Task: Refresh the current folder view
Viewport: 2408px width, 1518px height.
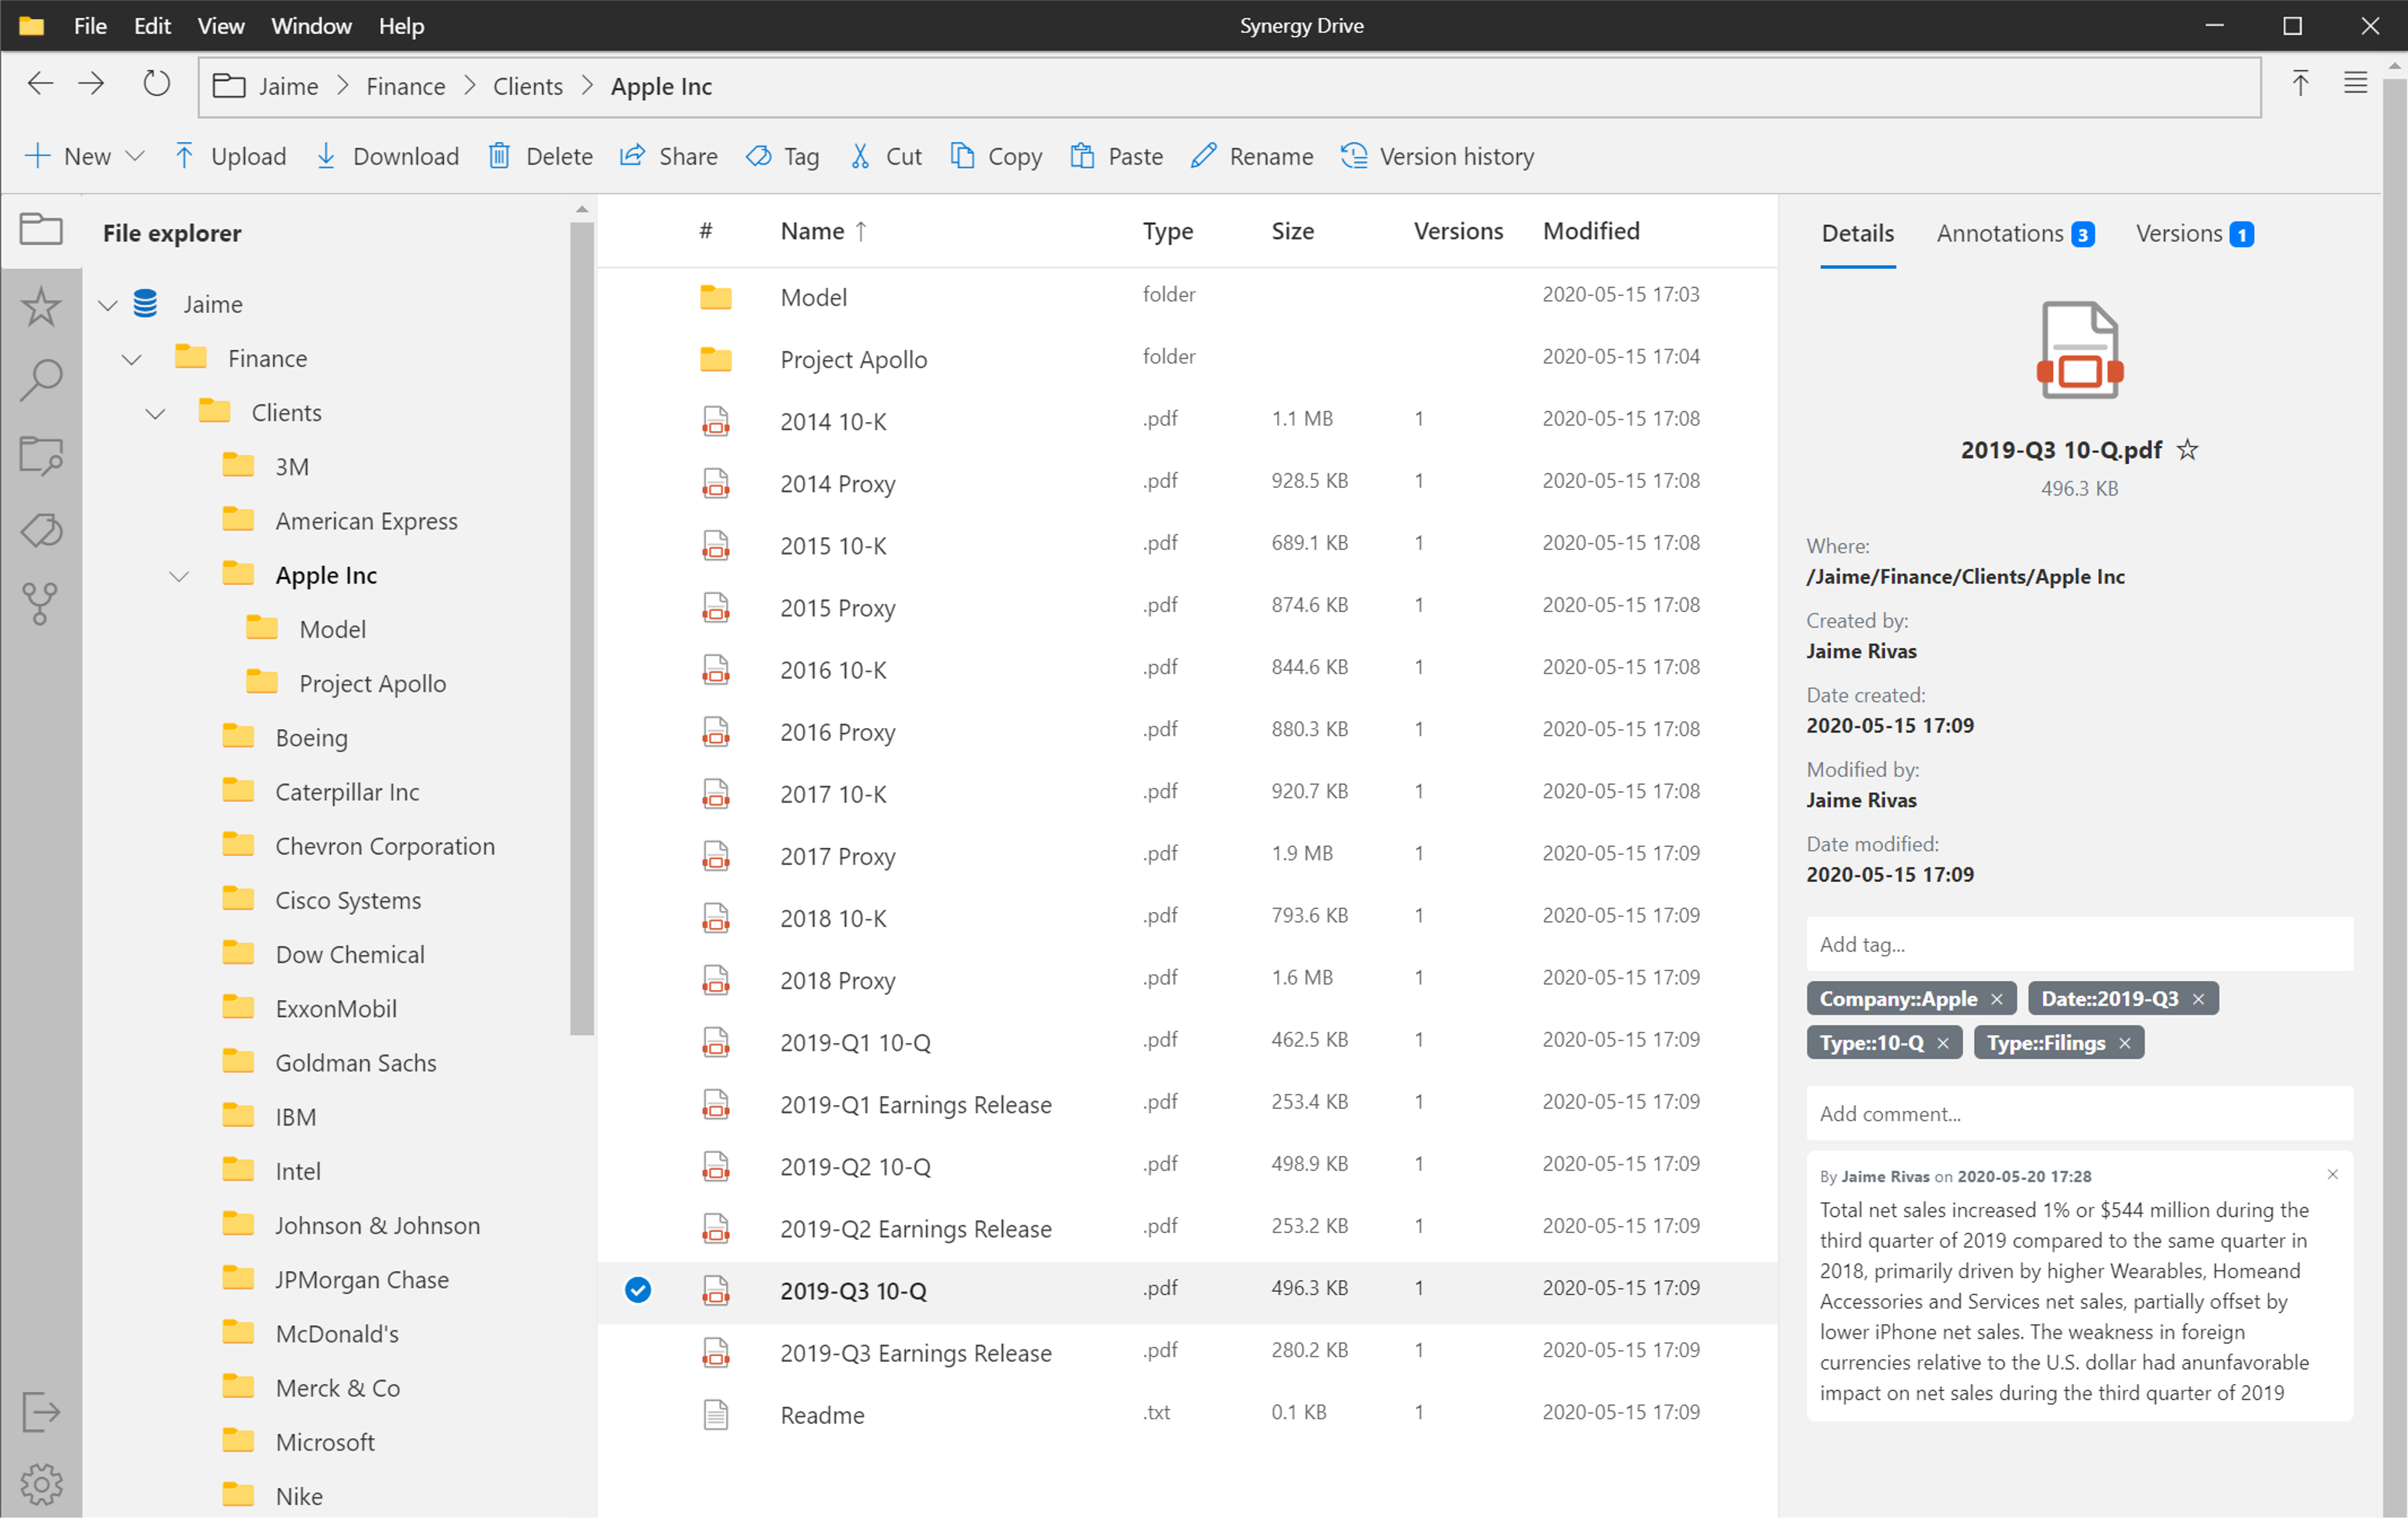Action: pyautogui.click(x=156, y=84)
